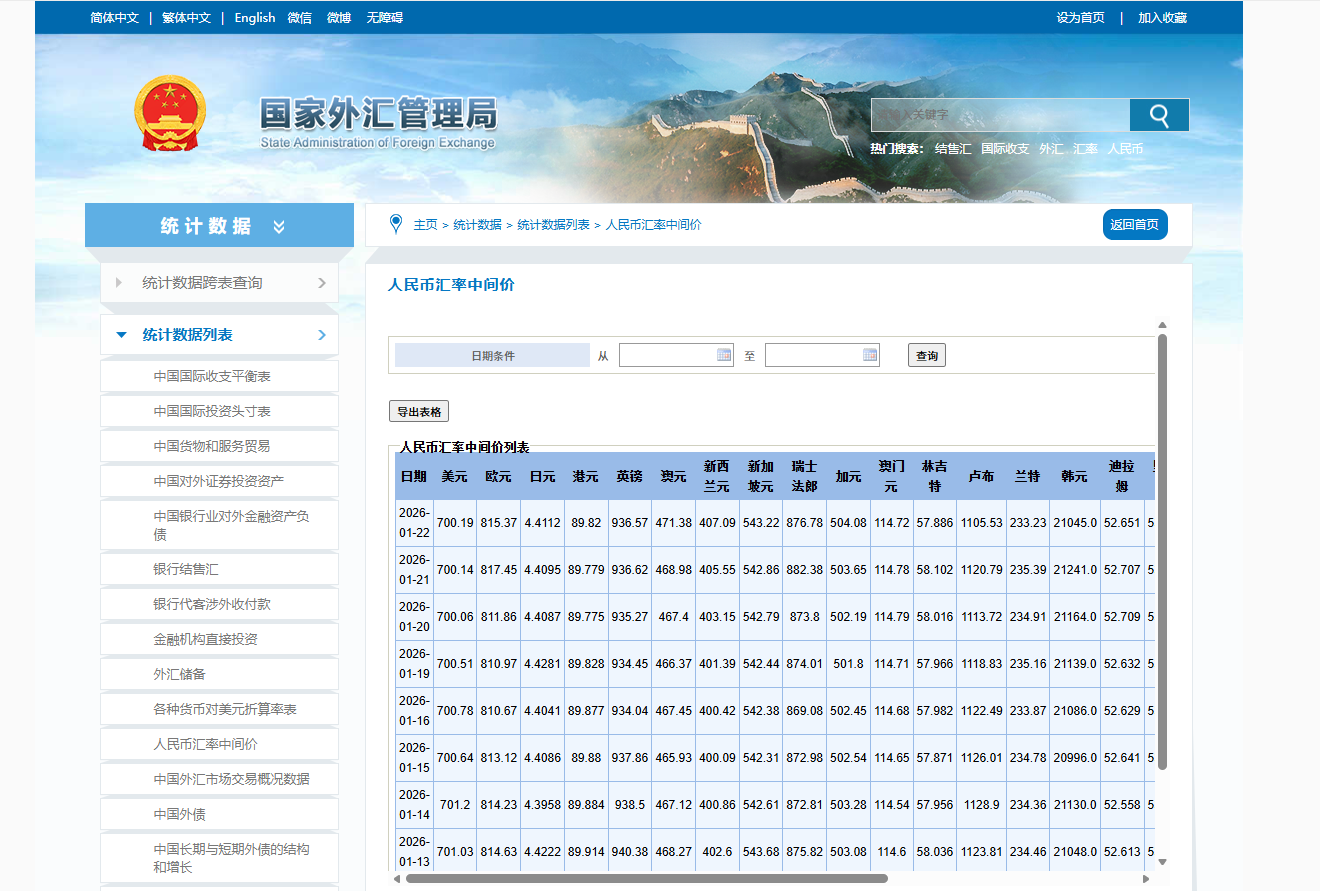Image resolution: width=1320 pixels, height=891 pixels.
Task: Click 返回首页 return home button
Action: pyautogui.click(x=1134, y=225)
